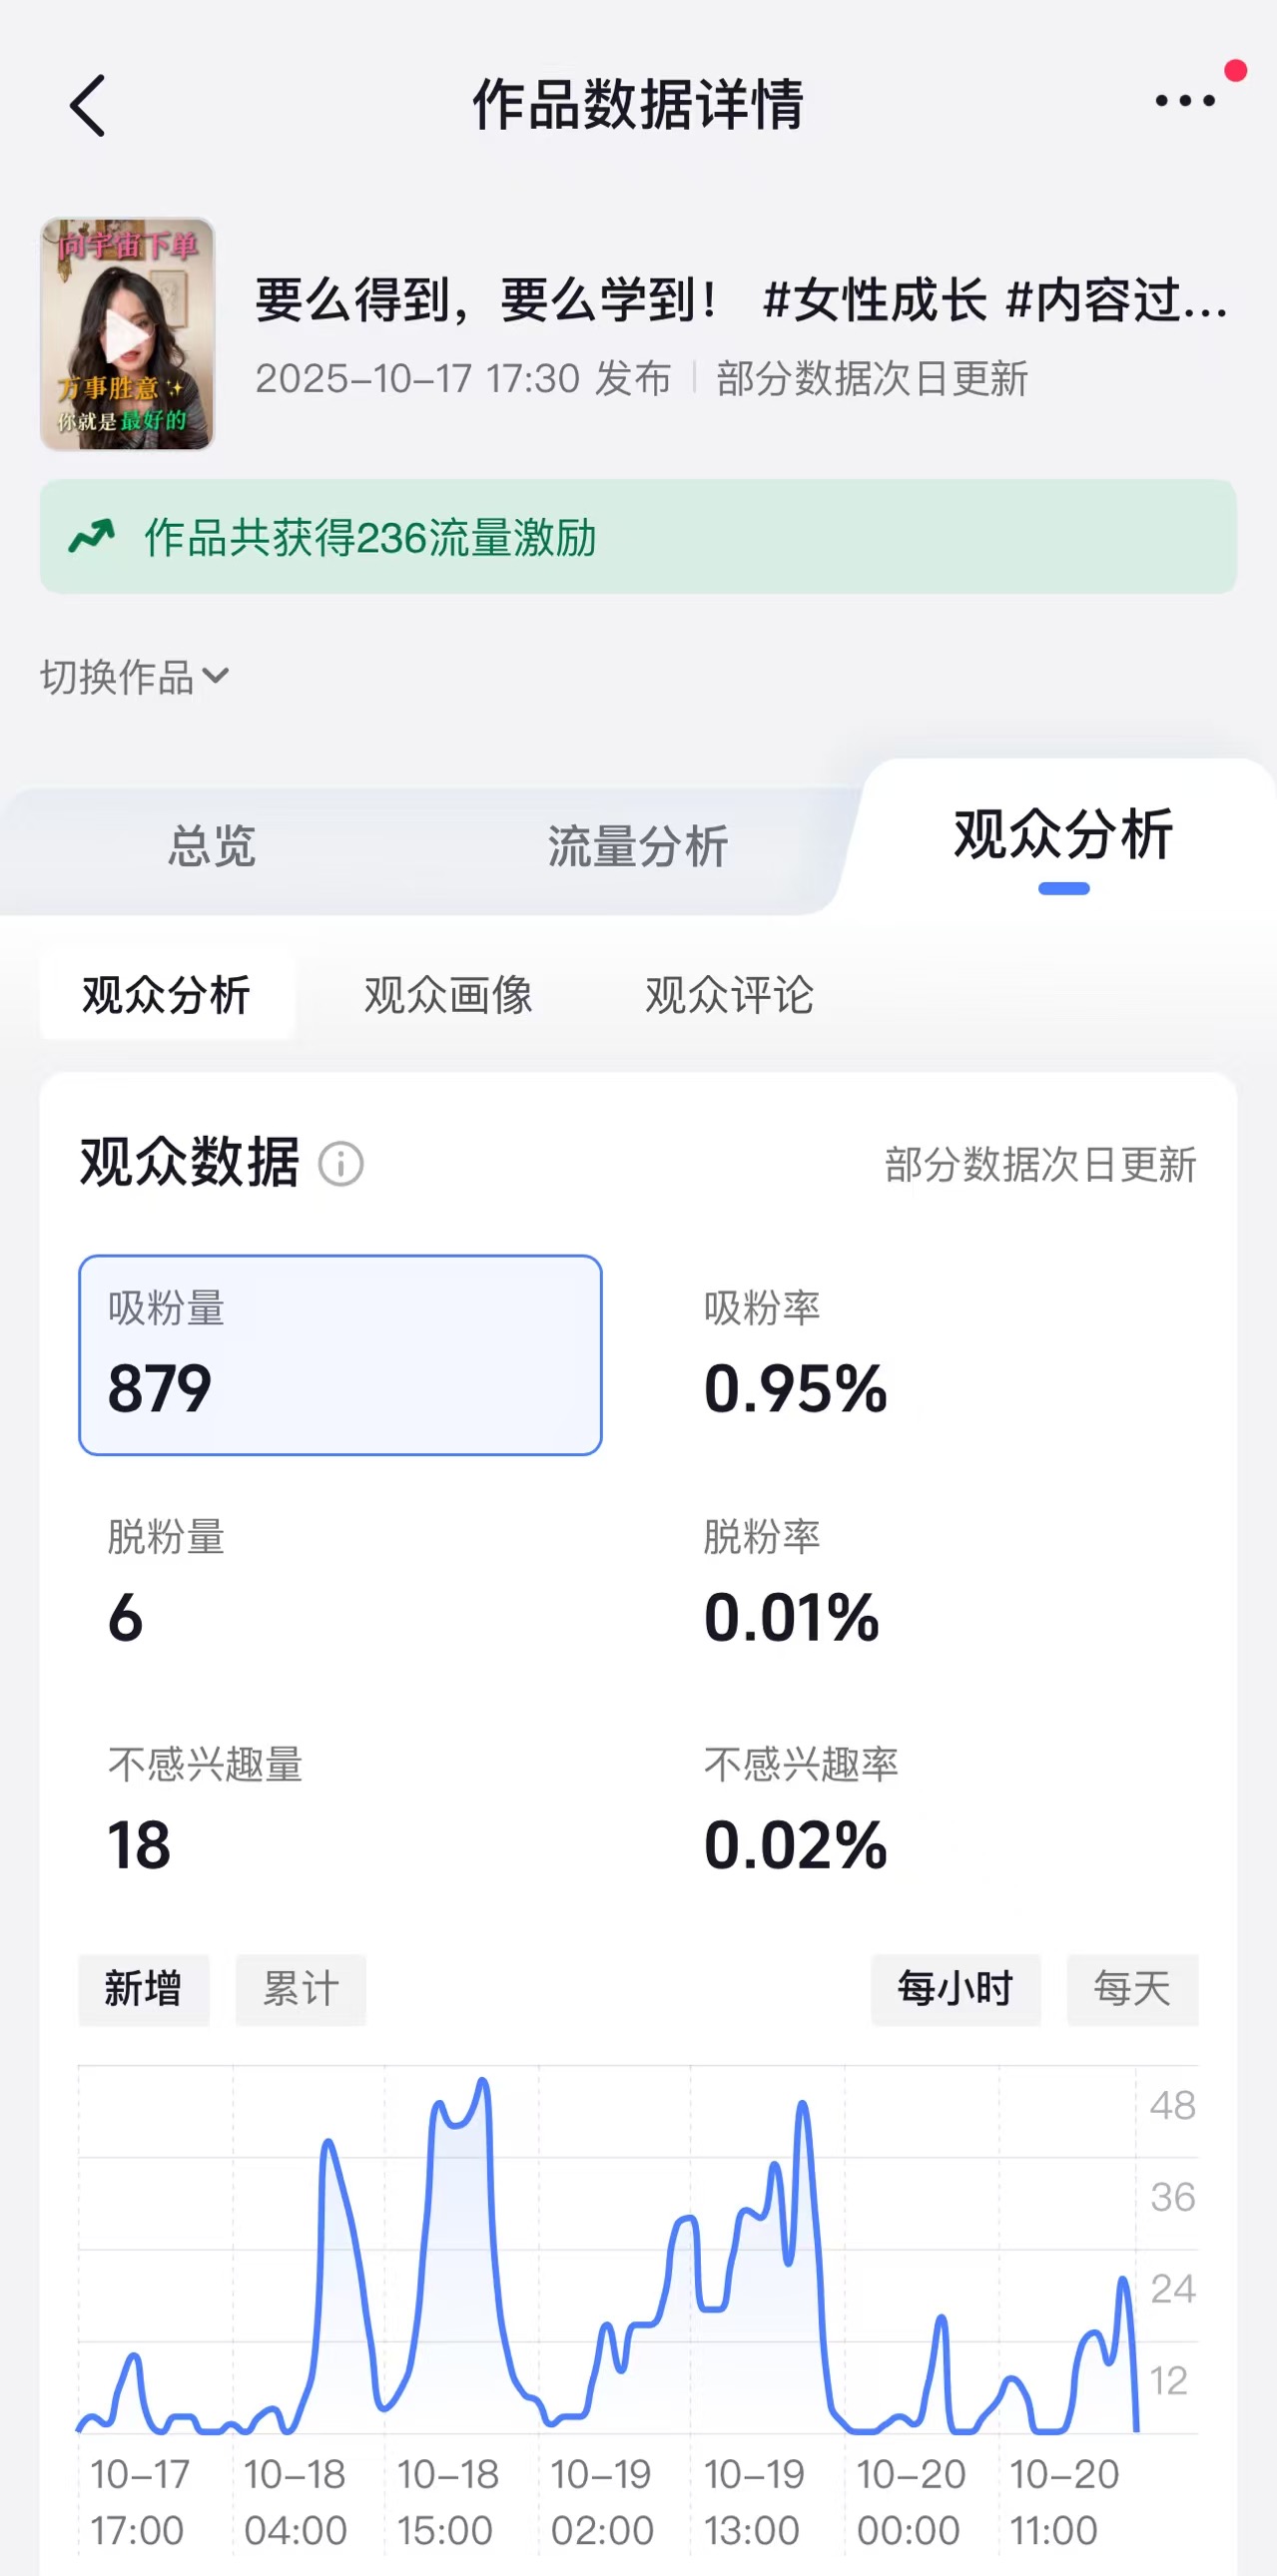Select 每小时 chart granularity
Screen dimensions: 1277x2576
pyautogui.click(x=955, y=1989)
